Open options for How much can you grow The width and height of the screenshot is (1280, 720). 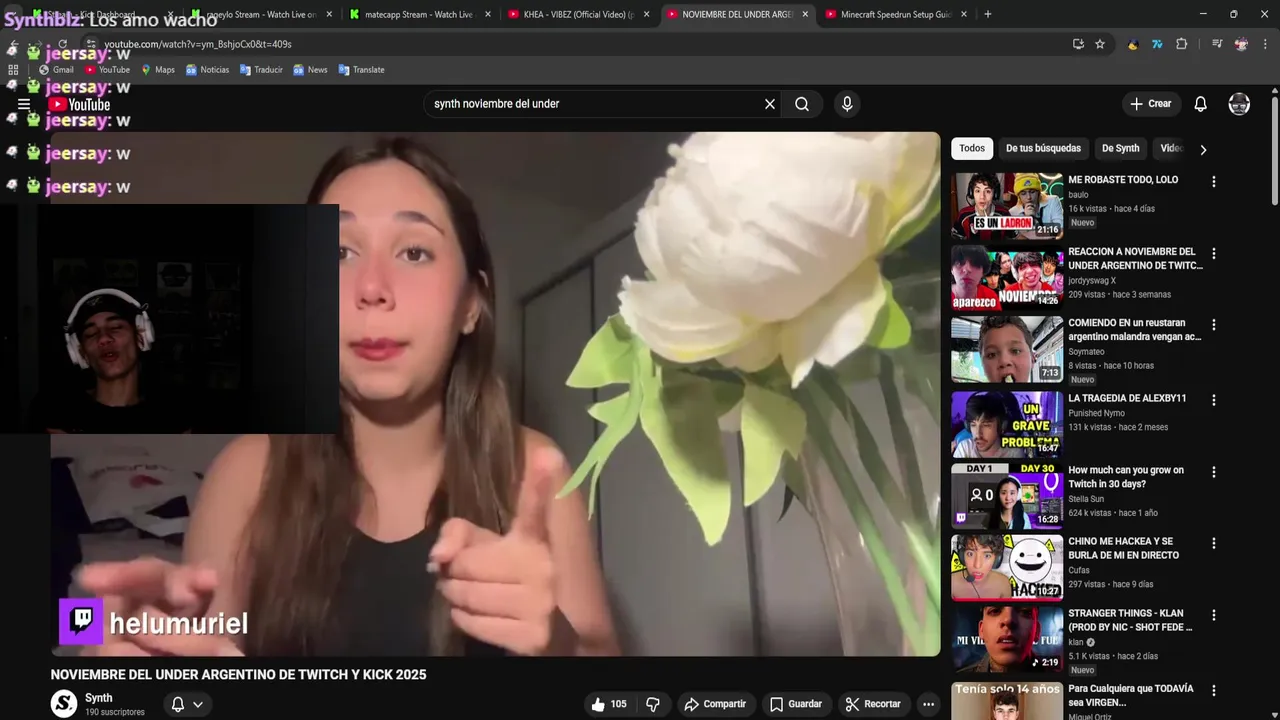click(1213, 472)
